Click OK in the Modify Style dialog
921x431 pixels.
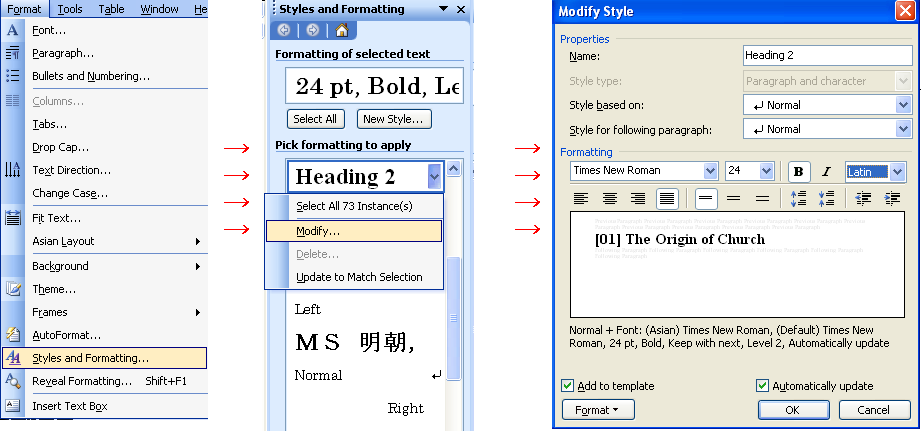(x=792, y=410)
